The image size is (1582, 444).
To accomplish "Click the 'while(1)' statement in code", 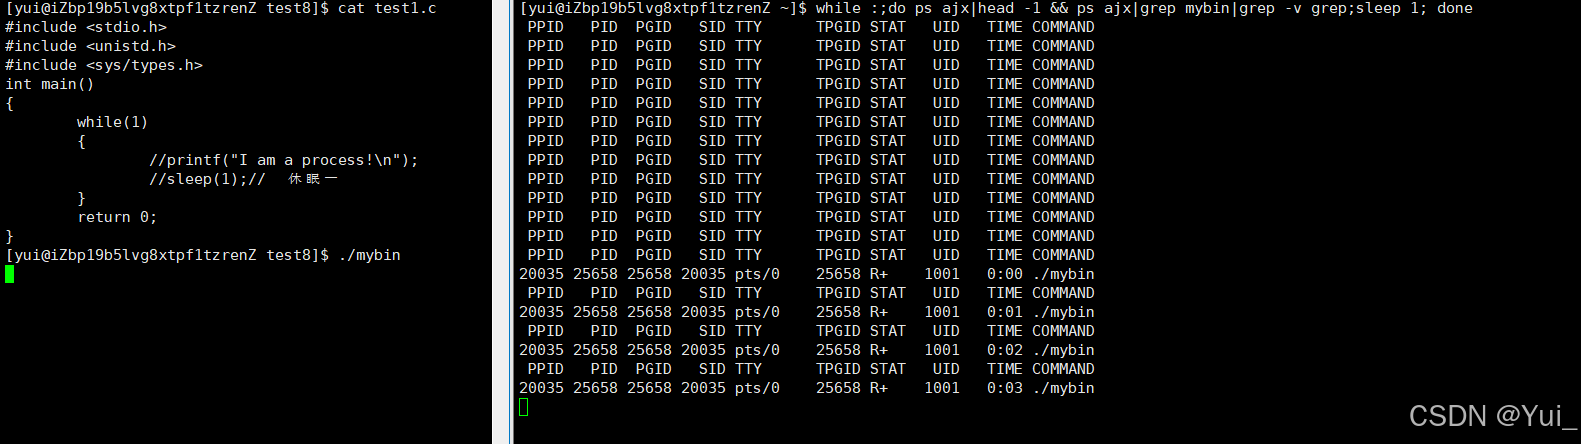I will (x=112, y=122).
